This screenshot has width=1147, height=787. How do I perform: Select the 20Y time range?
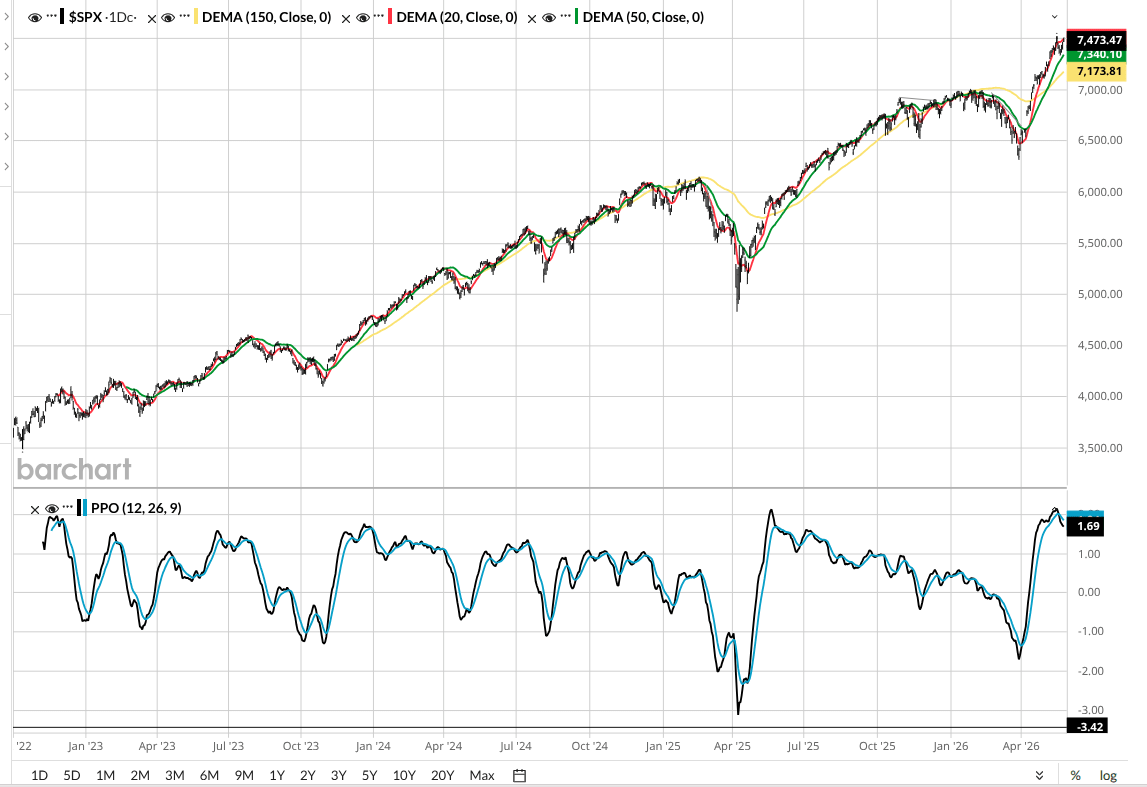[x=443, y=775]
